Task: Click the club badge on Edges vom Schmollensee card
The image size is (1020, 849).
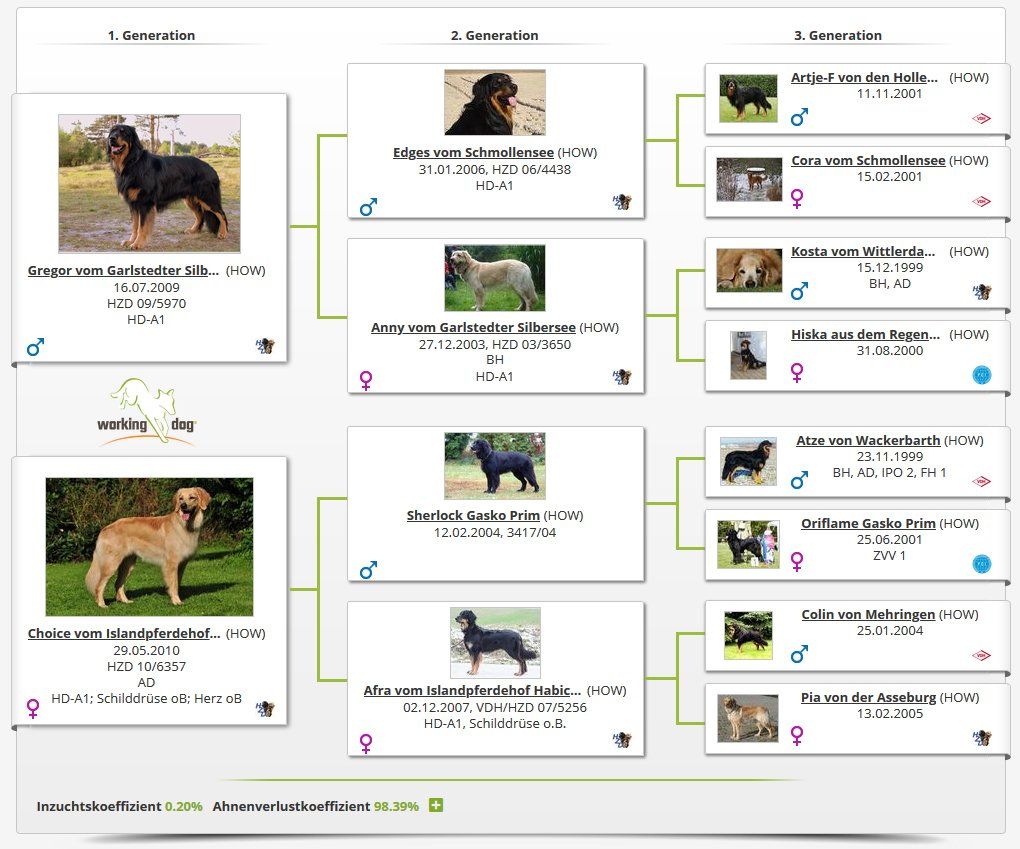Action: 622,202
